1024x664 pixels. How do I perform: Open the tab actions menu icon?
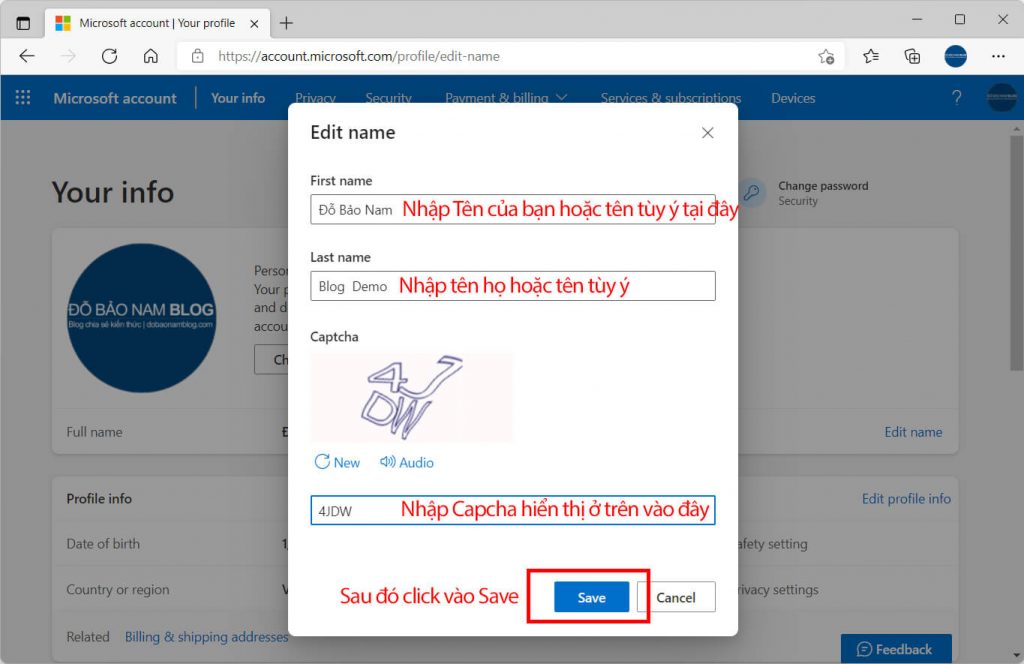(x=23, y=24)
